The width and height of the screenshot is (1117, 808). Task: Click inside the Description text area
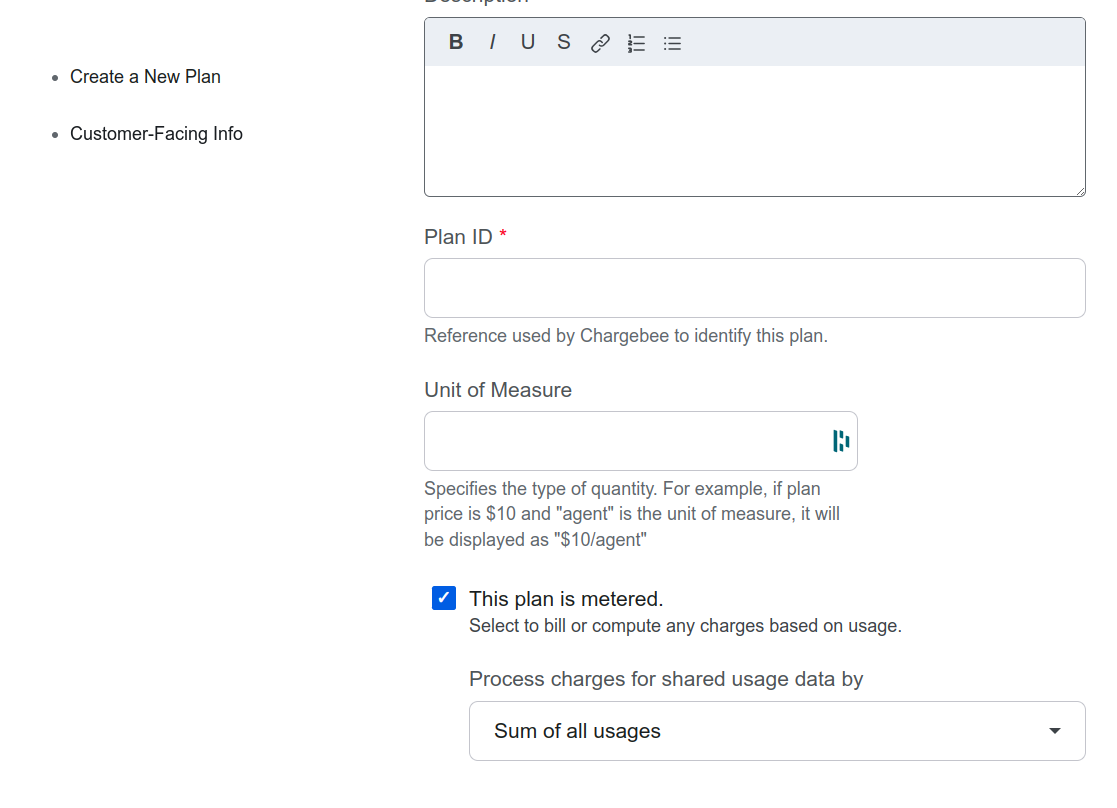pos(754,130)
